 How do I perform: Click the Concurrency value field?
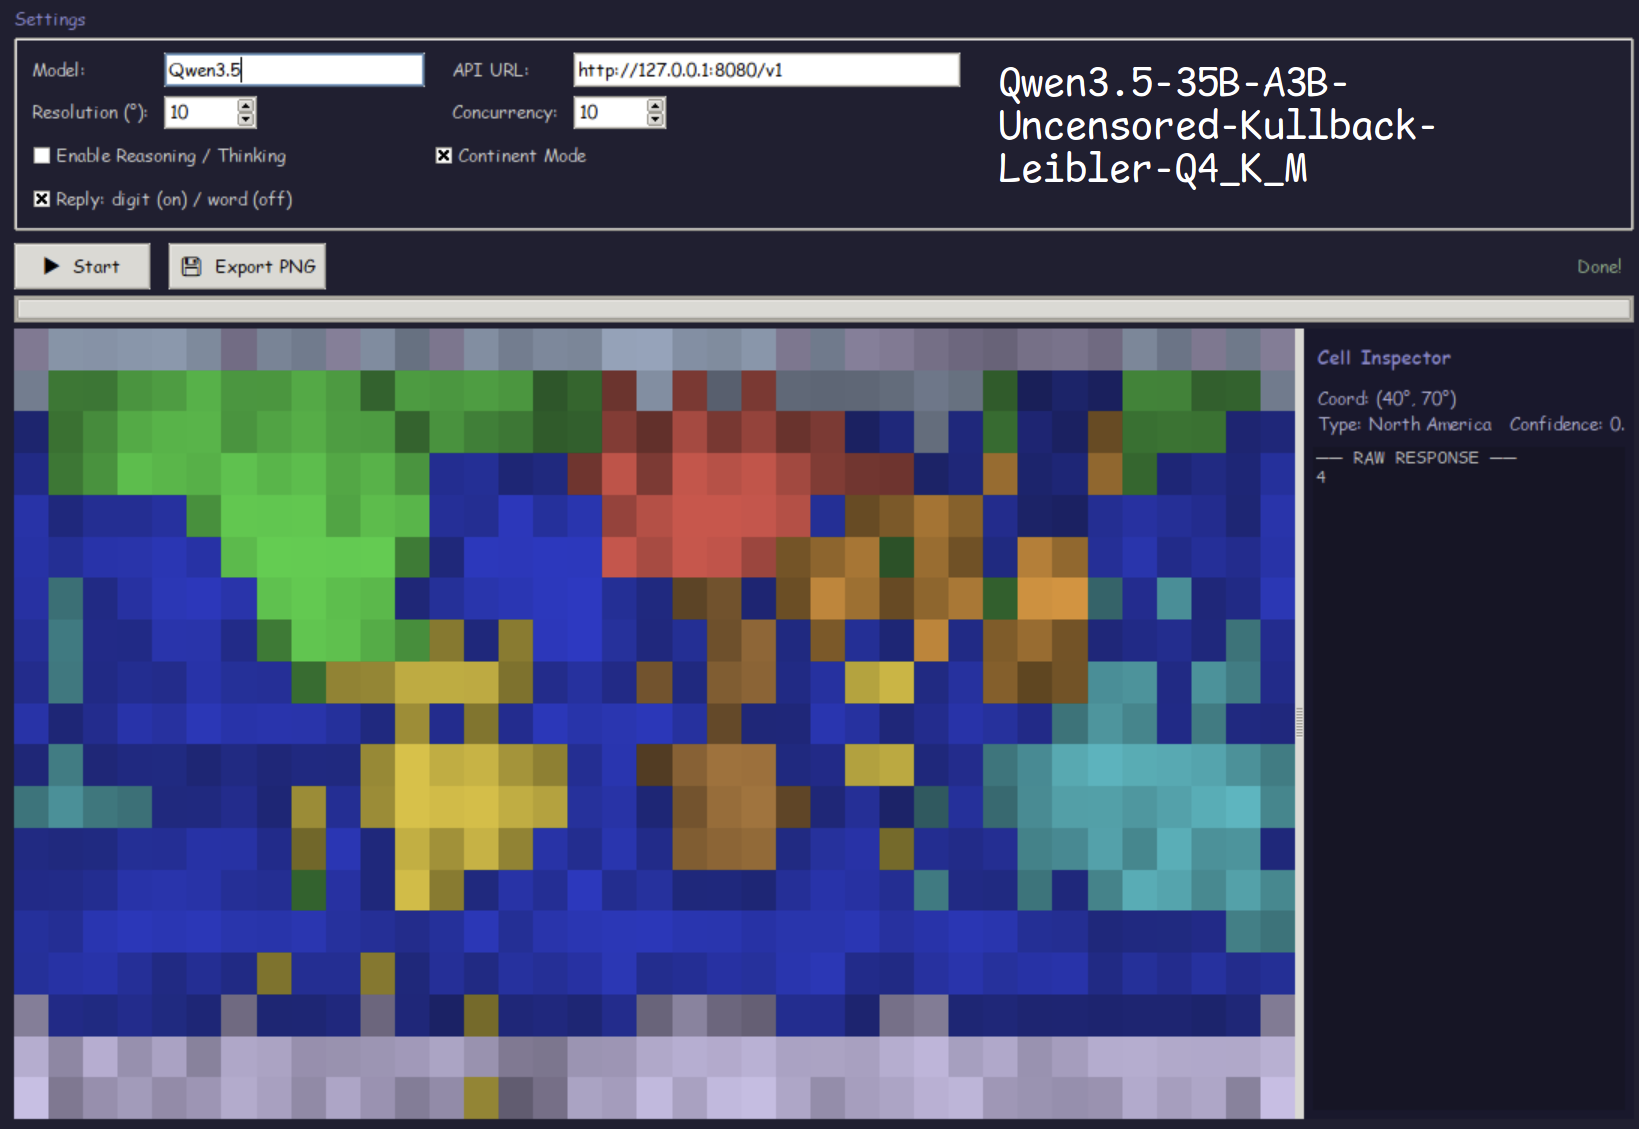click(610, 112)
